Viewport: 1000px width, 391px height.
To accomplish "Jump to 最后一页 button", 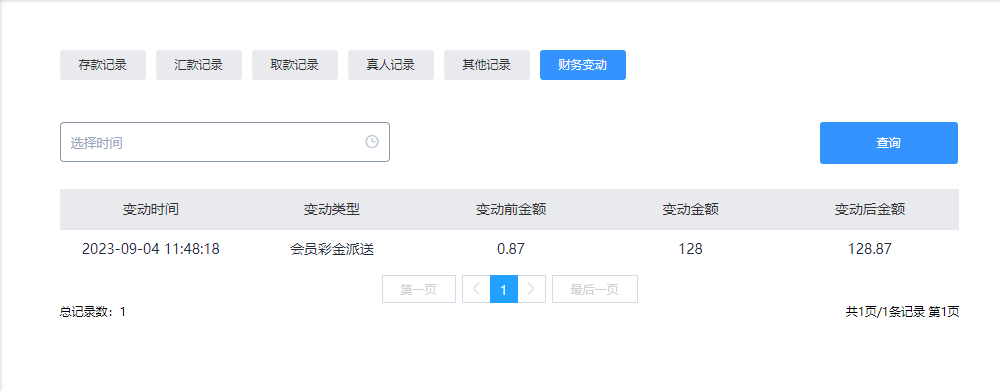I will click(594, 289).
